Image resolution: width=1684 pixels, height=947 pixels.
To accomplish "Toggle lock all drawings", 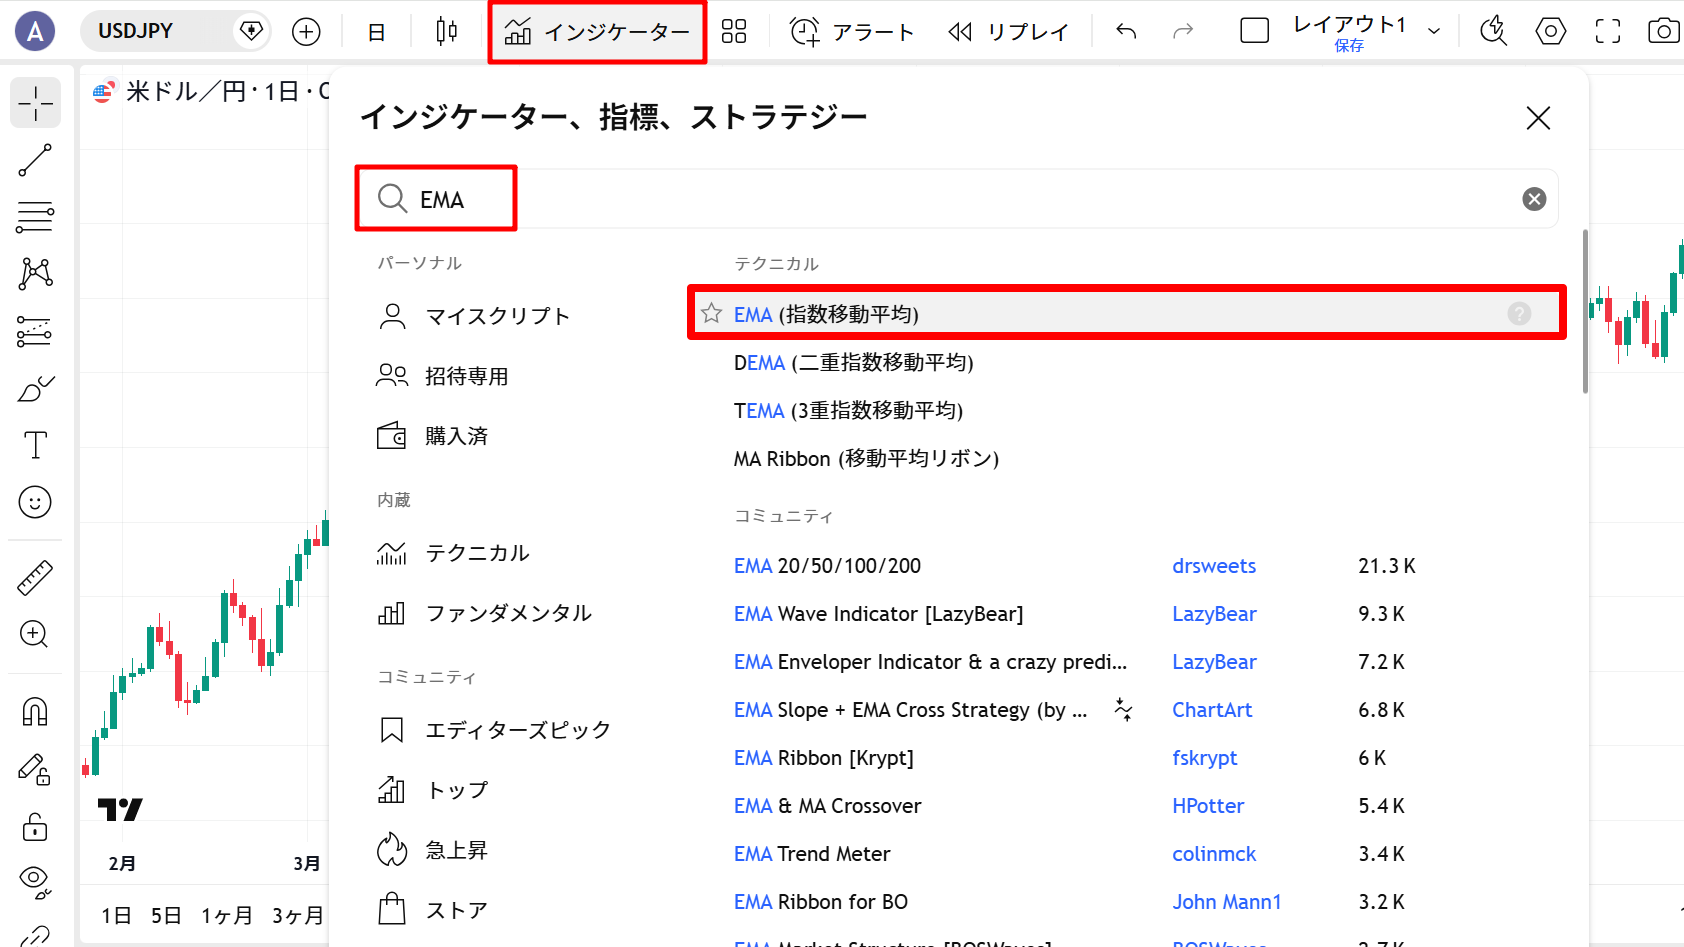I will coord(35,828).
